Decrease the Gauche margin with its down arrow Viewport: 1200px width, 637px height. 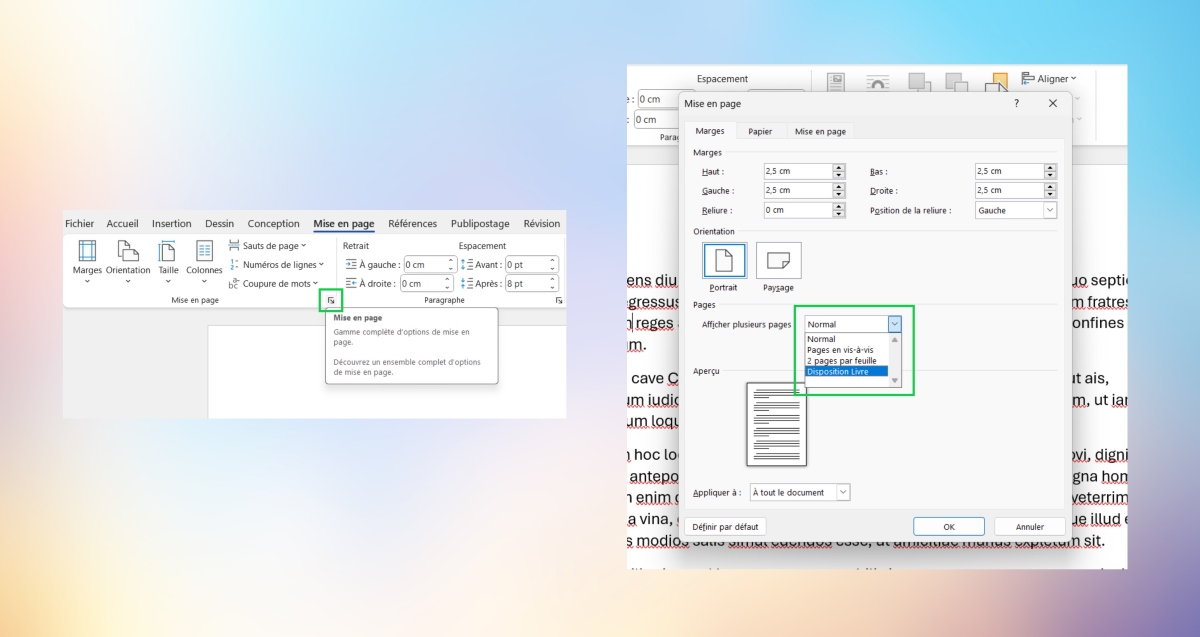[x=839, y=194]
